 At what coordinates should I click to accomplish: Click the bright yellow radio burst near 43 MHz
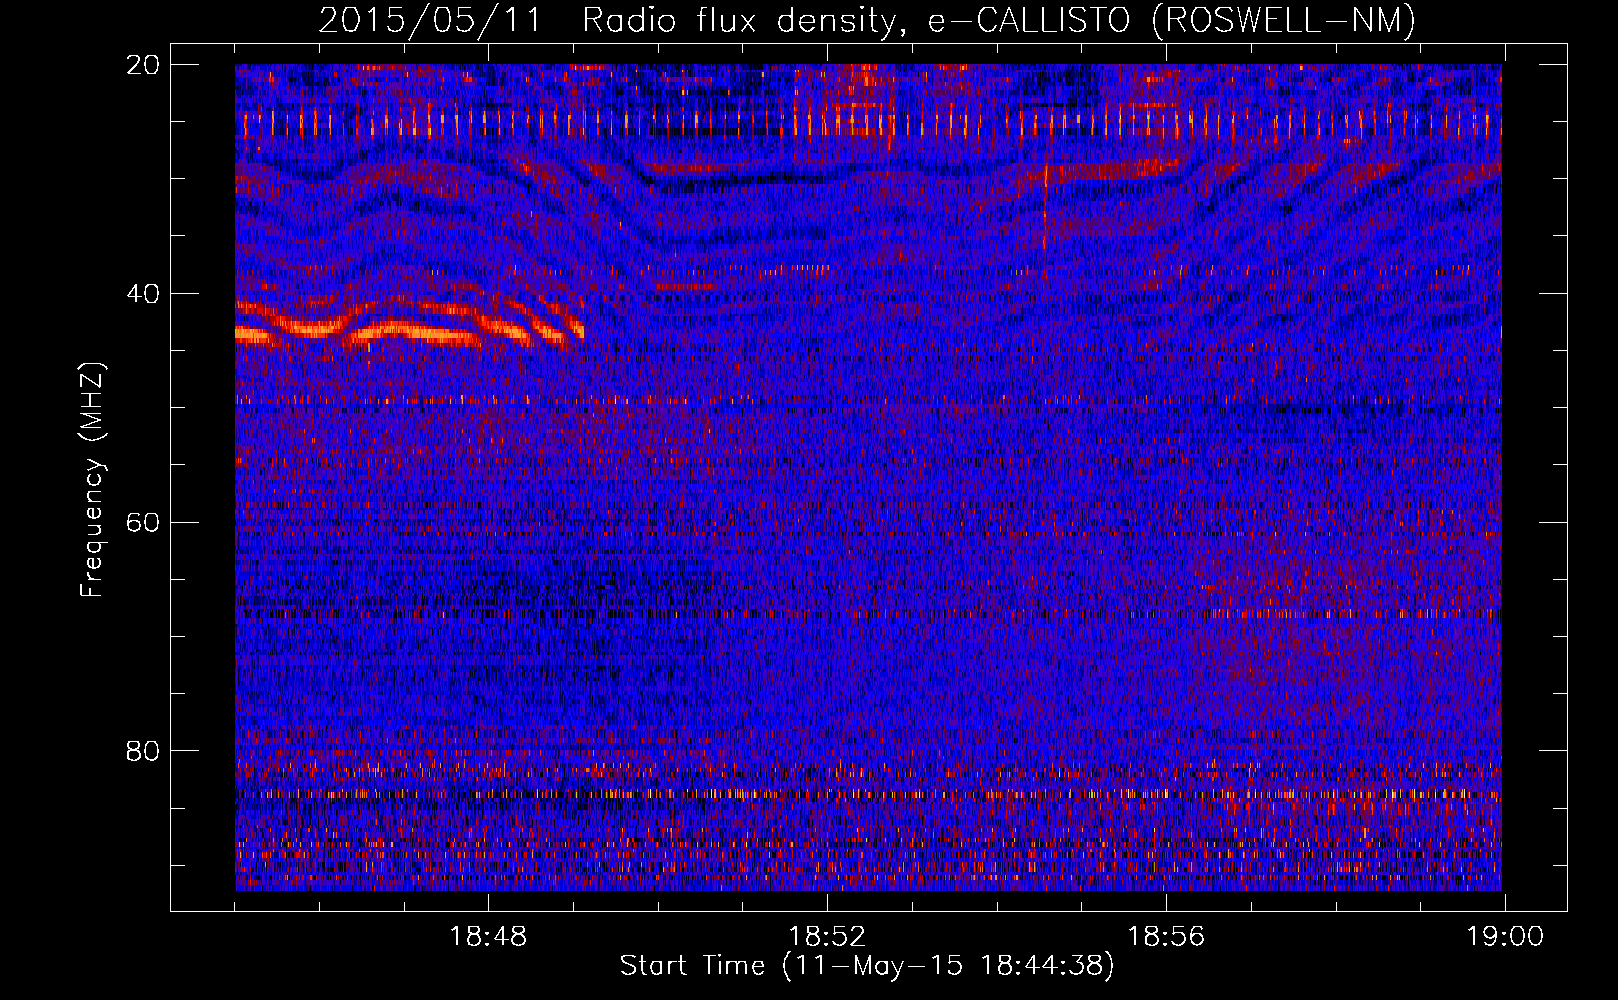[410, 325]
